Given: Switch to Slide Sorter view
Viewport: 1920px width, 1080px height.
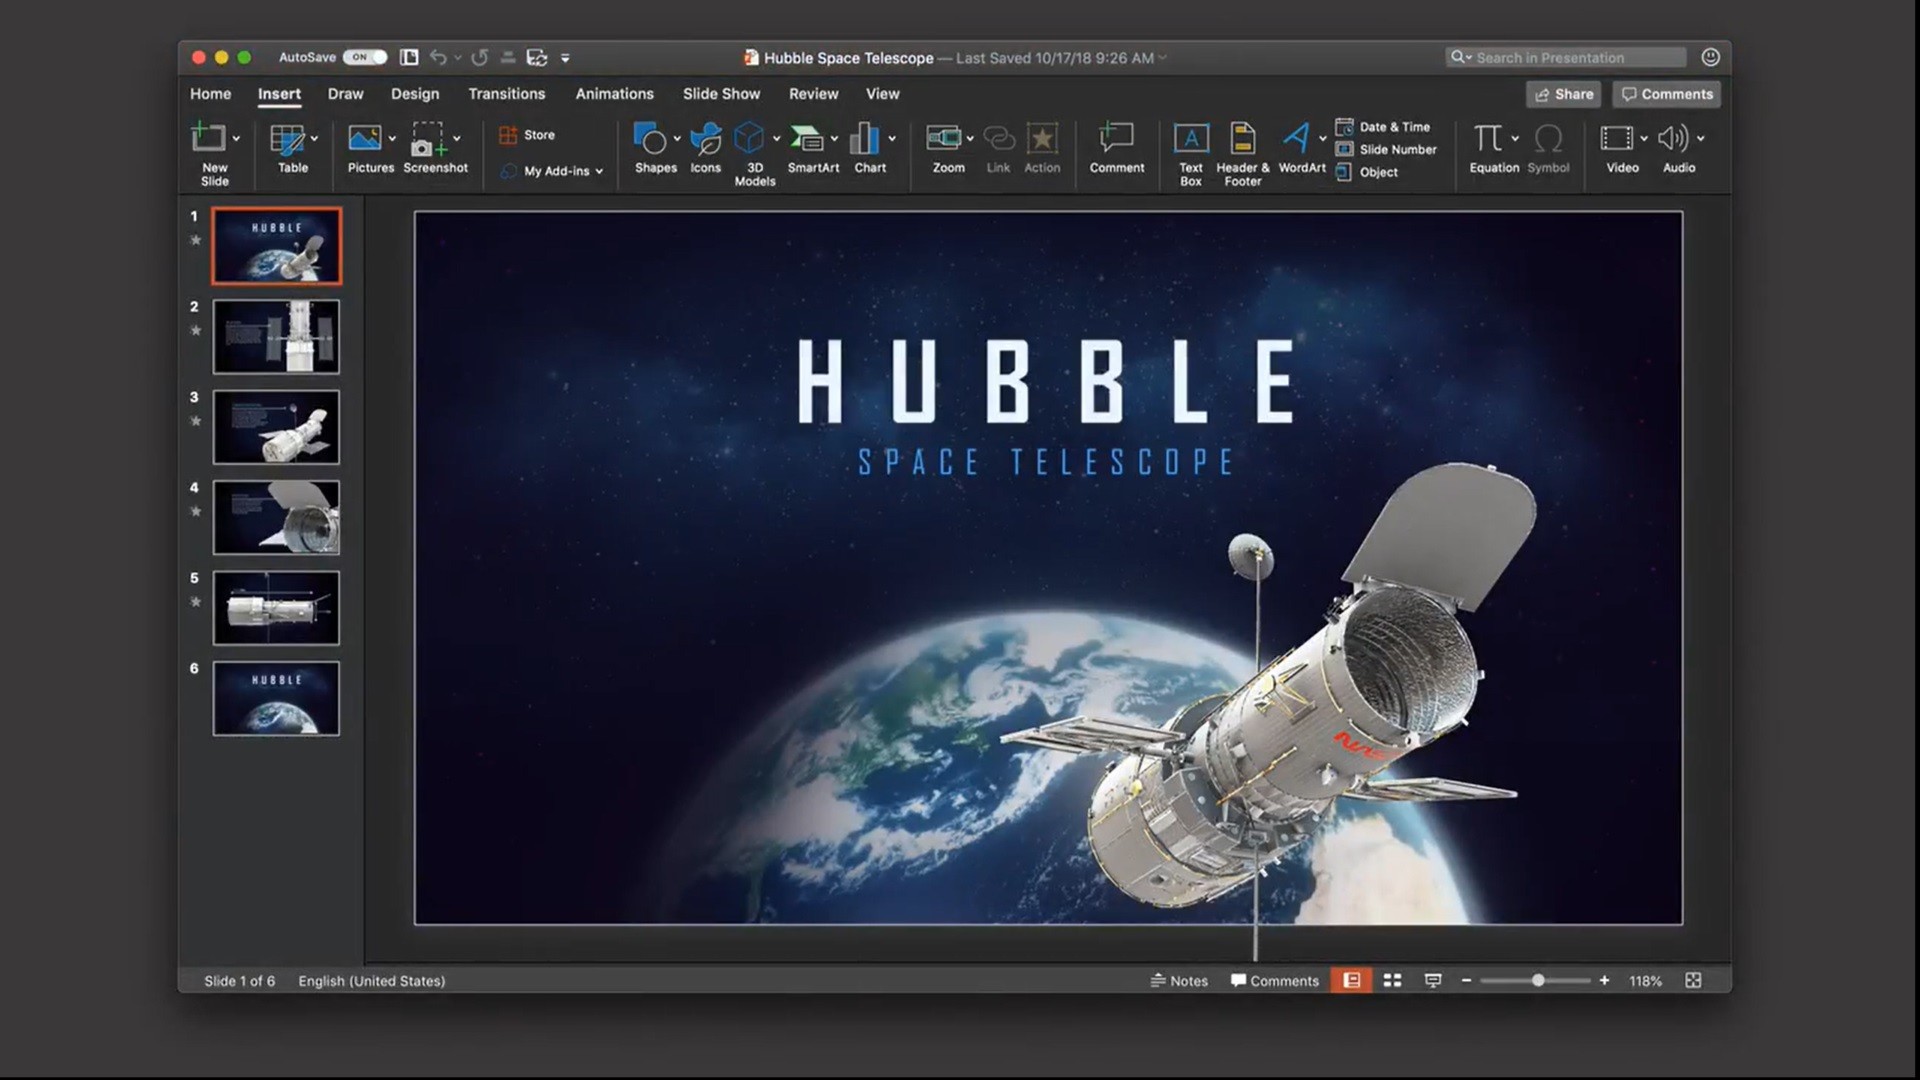Looking at the screenshot, I should 1392,981.
